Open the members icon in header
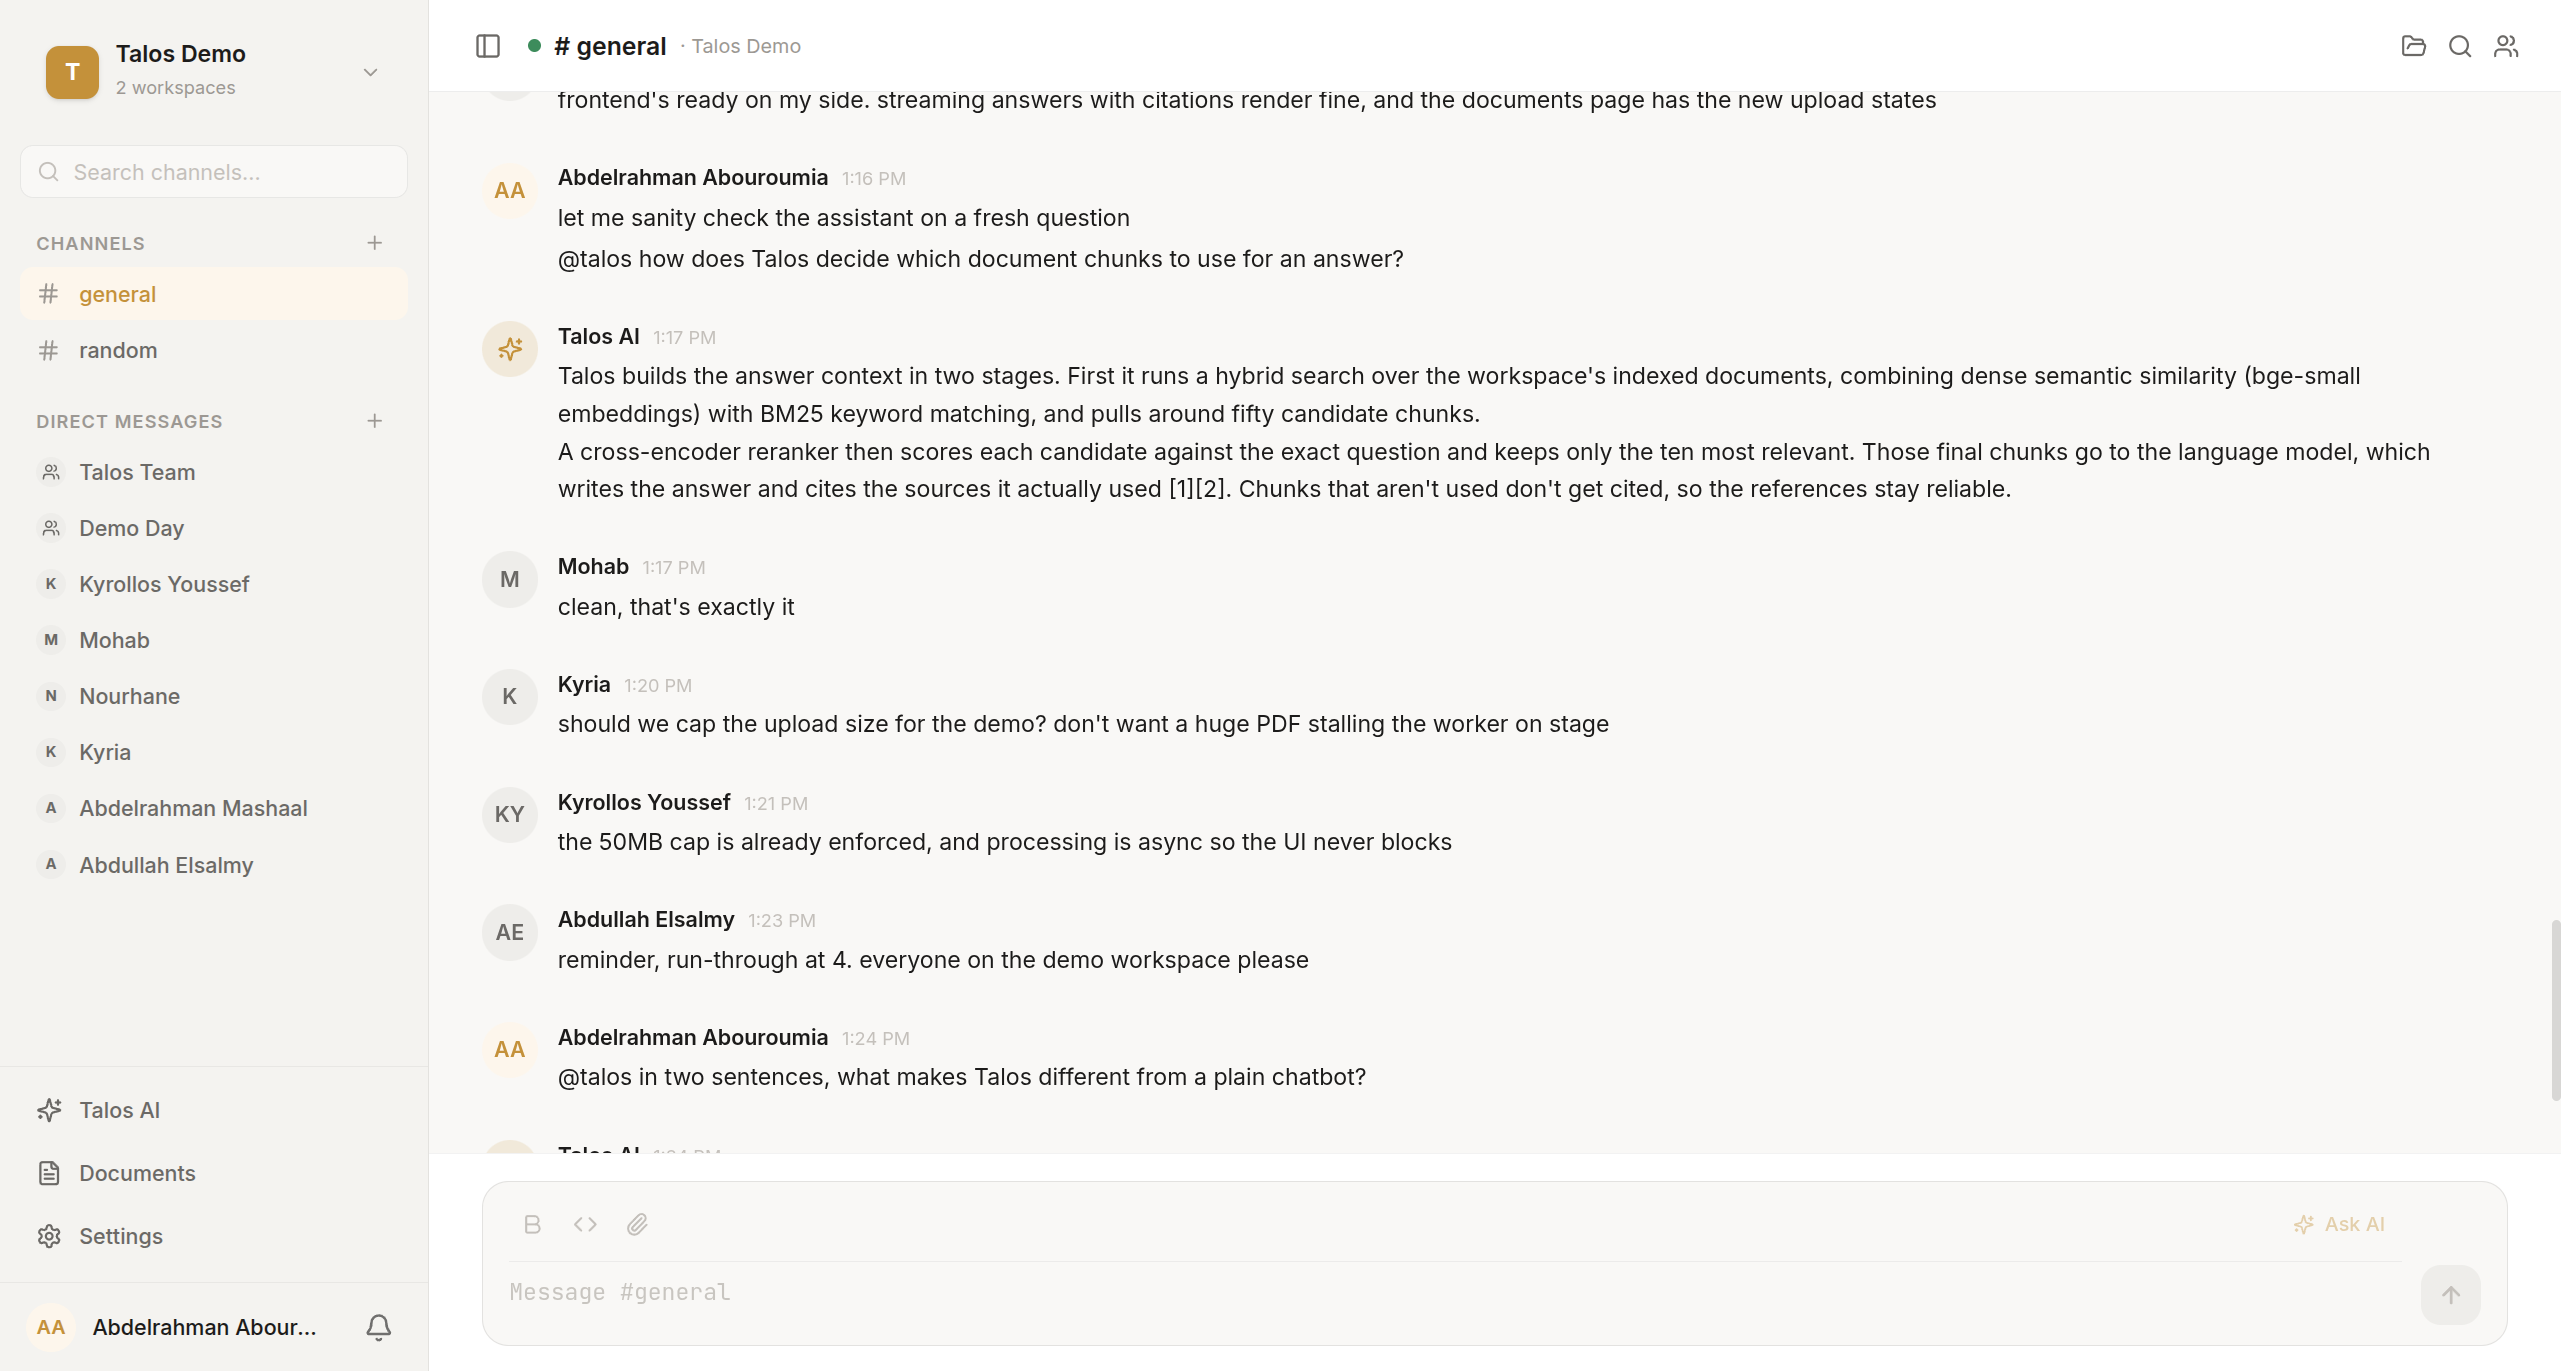Image resolution: width=2561 pixels, height=1371 pixels. tap(2506, 46)
